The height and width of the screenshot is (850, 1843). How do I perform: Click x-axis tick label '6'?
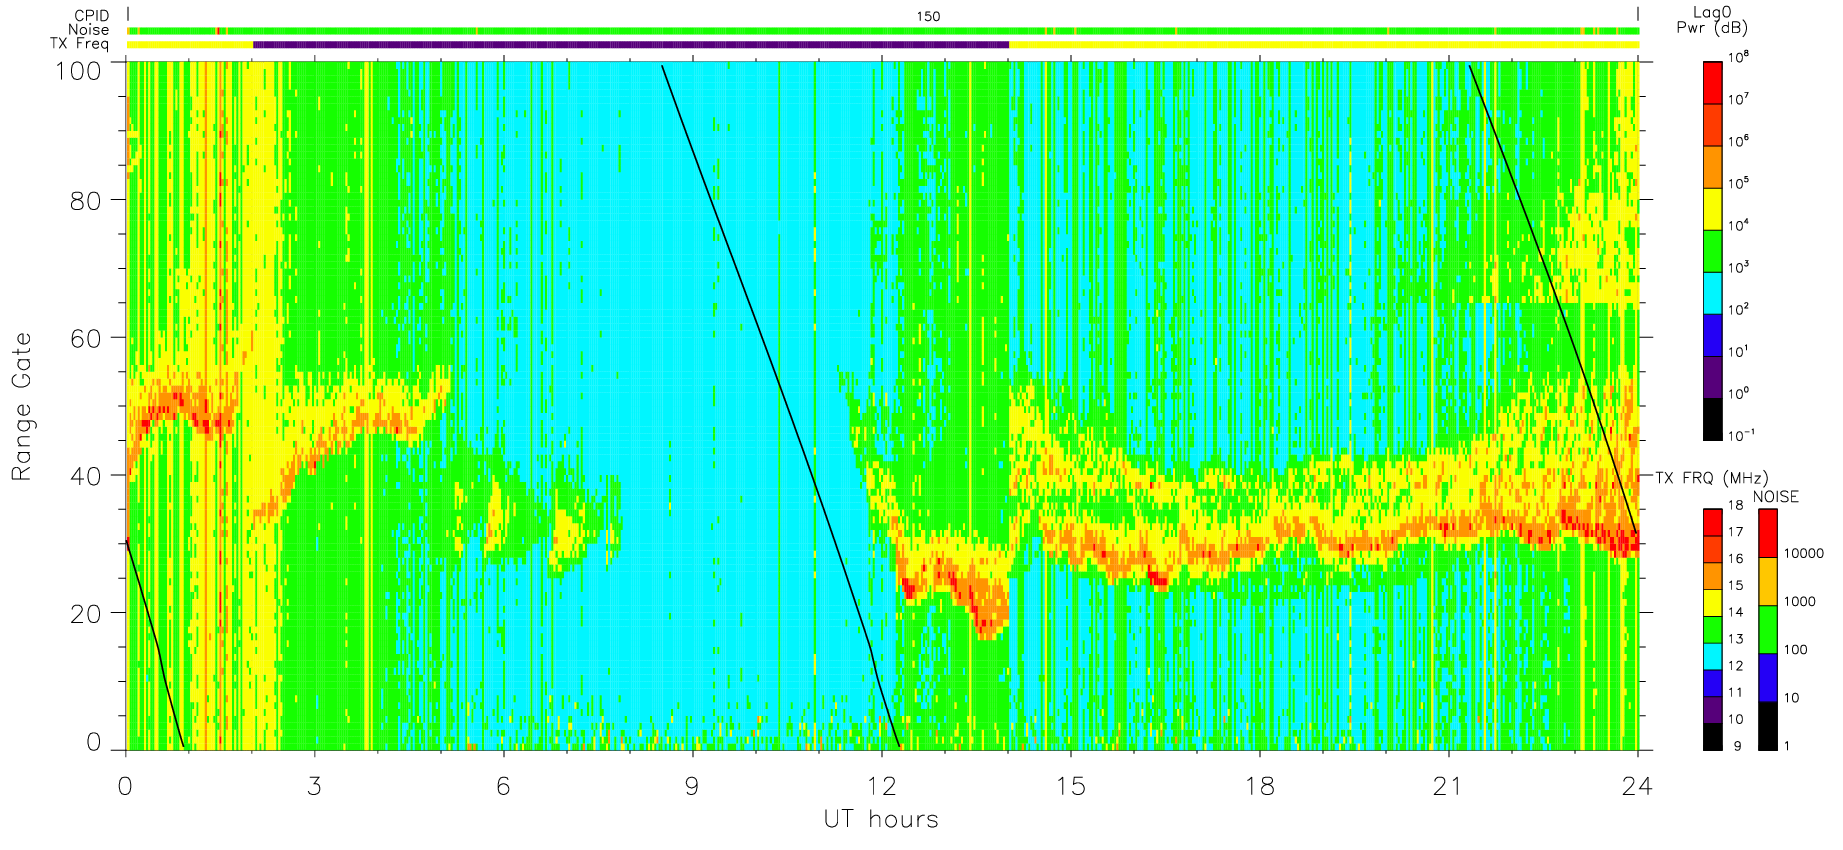point(503,786)
